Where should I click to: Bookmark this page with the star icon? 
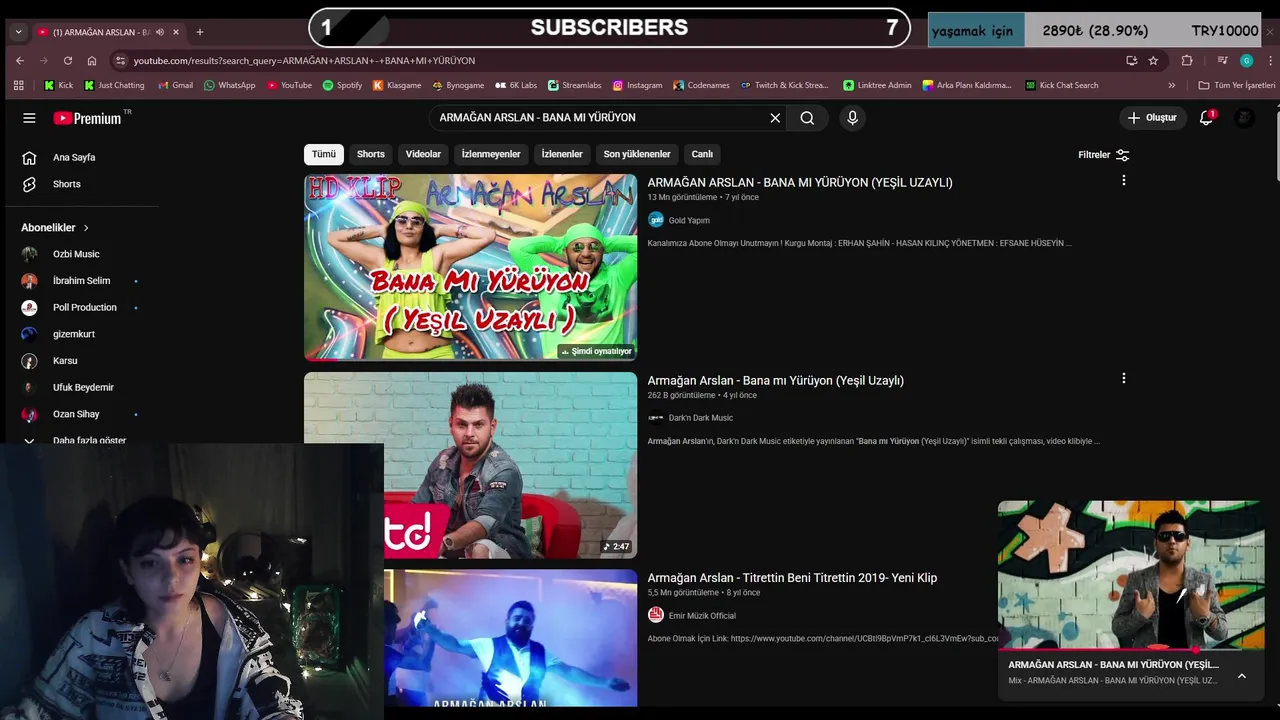[1153, 60]
